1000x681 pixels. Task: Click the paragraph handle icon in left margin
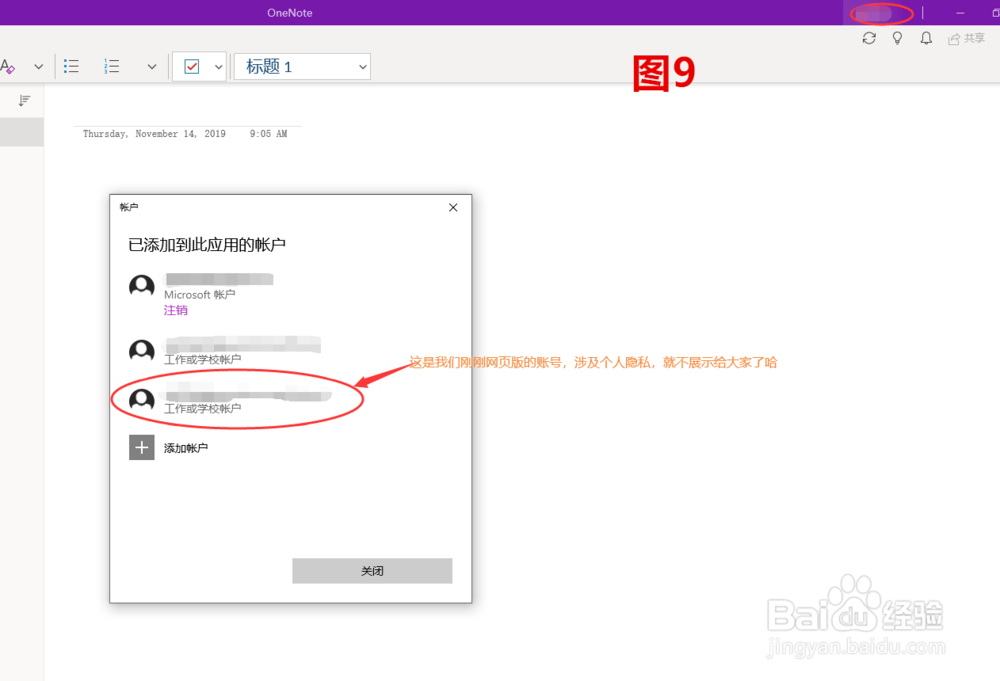coord(25,100)
